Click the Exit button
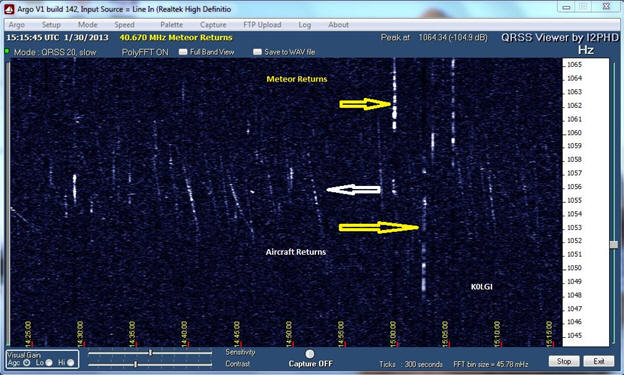The image size is (624, 375). point(599,361)
